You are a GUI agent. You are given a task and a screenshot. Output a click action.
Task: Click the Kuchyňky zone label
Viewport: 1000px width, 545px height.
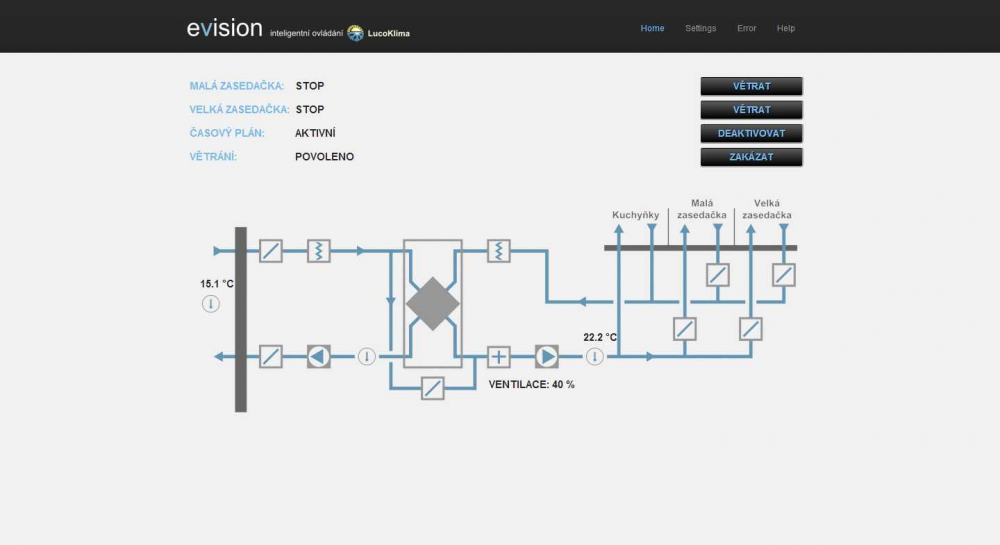pos(635,215)
